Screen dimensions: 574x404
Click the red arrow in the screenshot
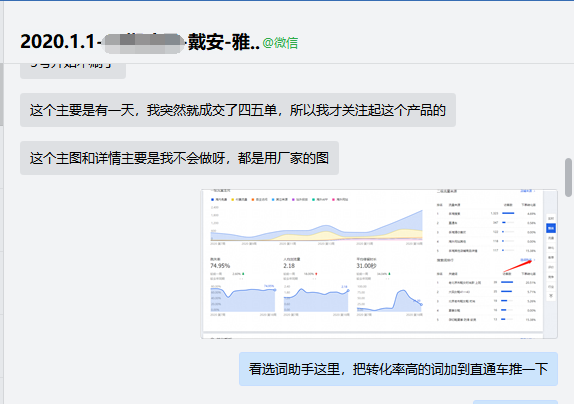click(x=517, y=266)
